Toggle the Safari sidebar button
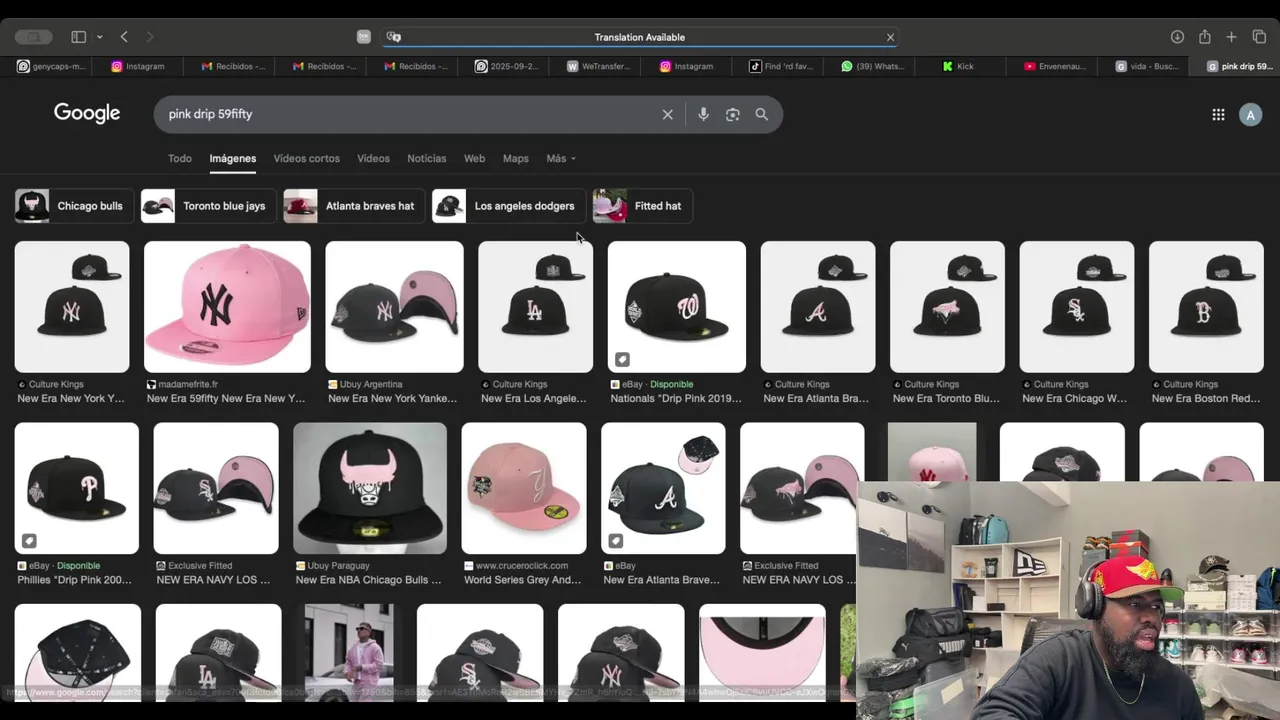Viewport: 1280px width, 720px height. pos(78,37)
